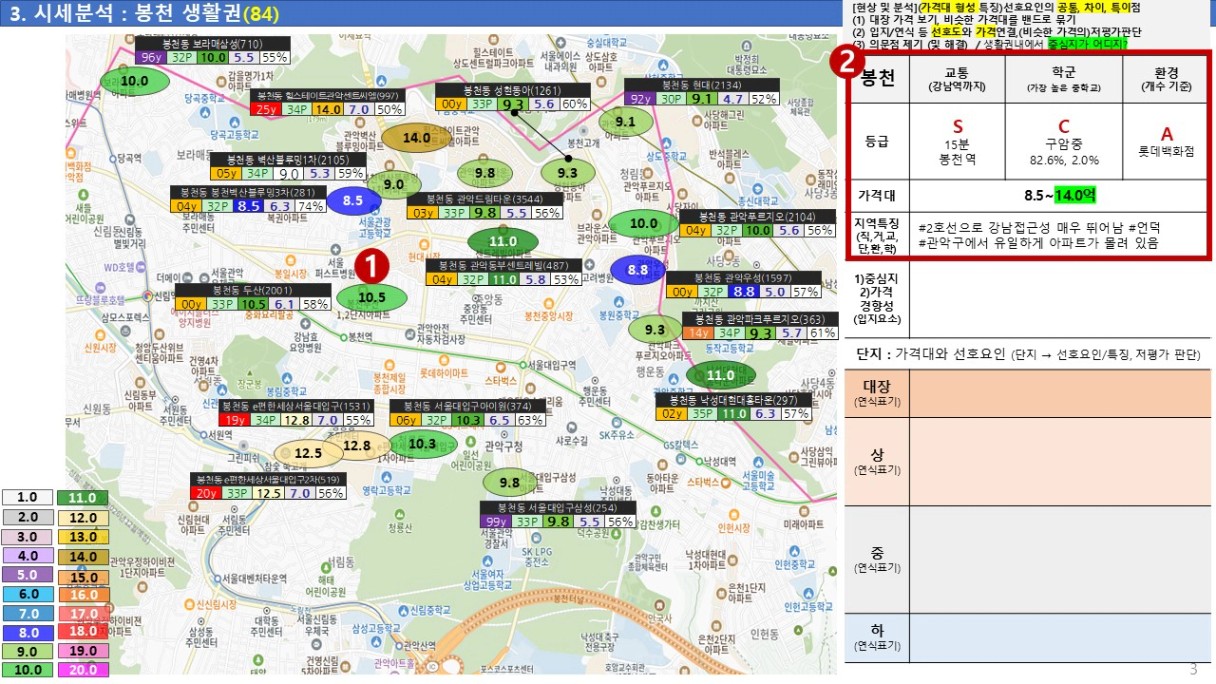Pick the 8.0 blue legend swatch
Viewport: 1216px width, 684px height.
pyautogui.click(x=27, y=633)
